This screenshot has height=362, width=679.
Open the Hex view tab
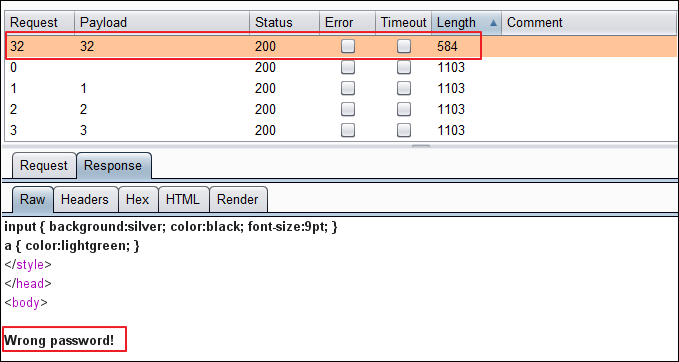click(138, 199)
